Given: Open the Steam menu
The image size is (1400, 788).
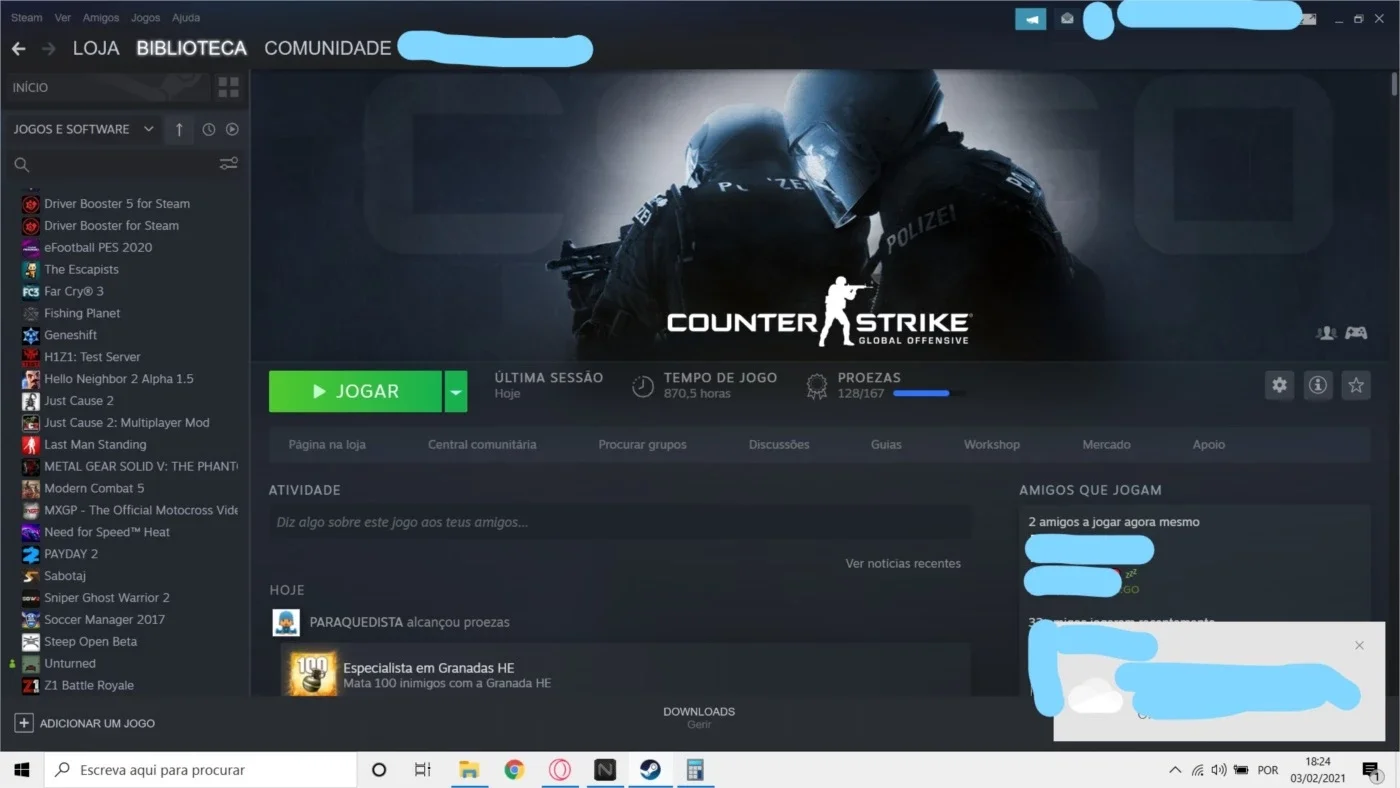Looking at the screenshot, I should 27,18.
